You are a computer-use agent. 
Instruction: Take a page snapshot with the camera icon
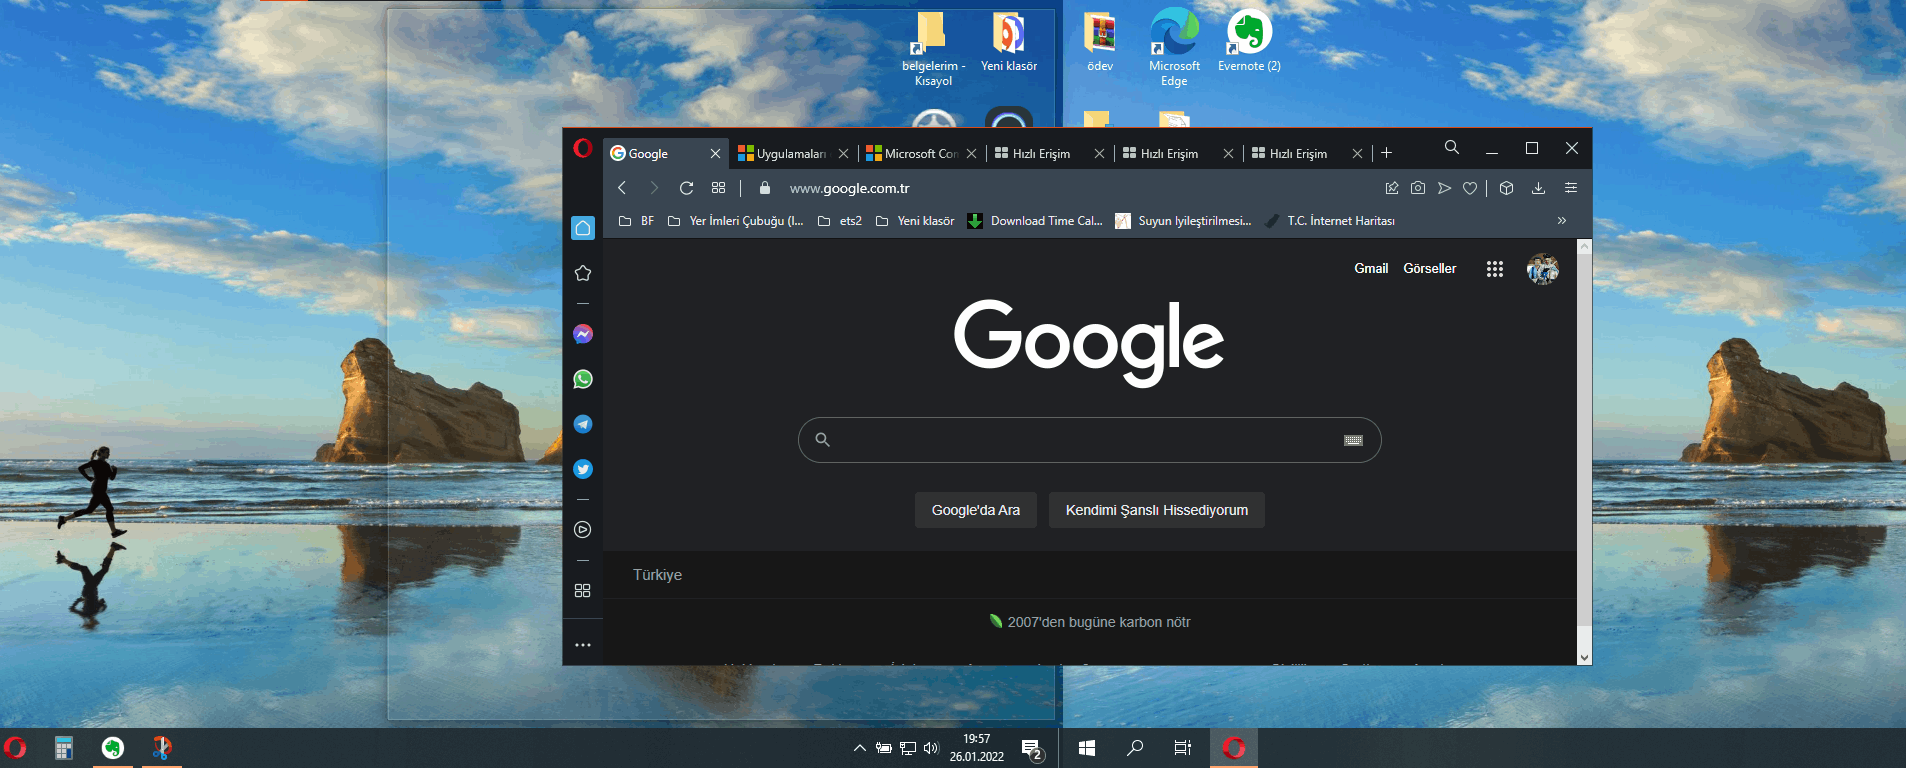pos(1418,188)
